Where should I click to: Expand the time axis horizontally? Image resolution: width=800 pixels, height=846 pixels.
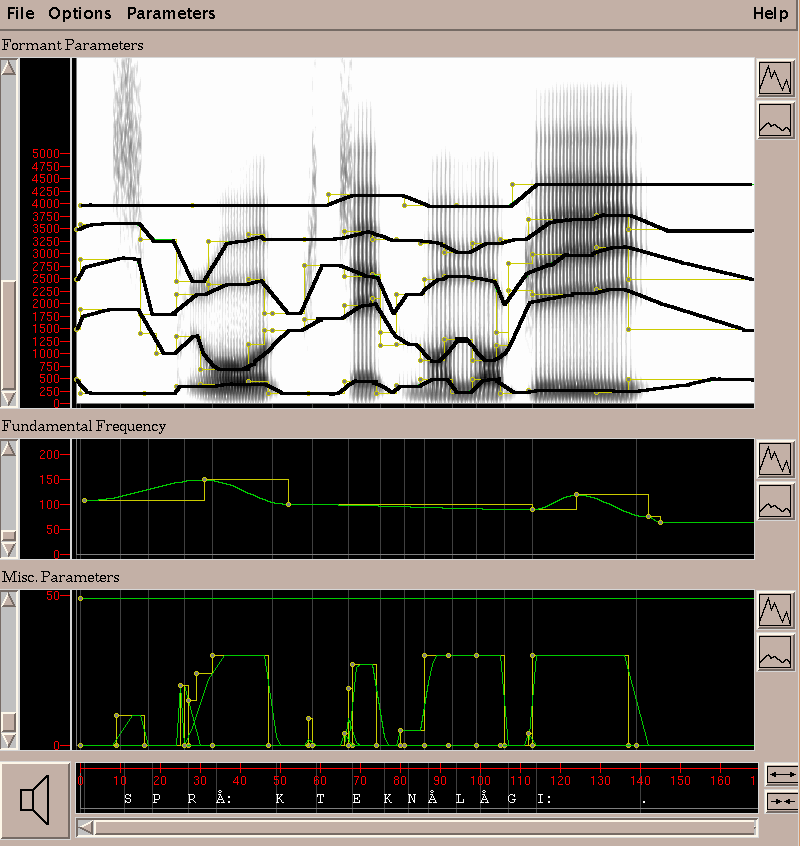tap(782, 775)
